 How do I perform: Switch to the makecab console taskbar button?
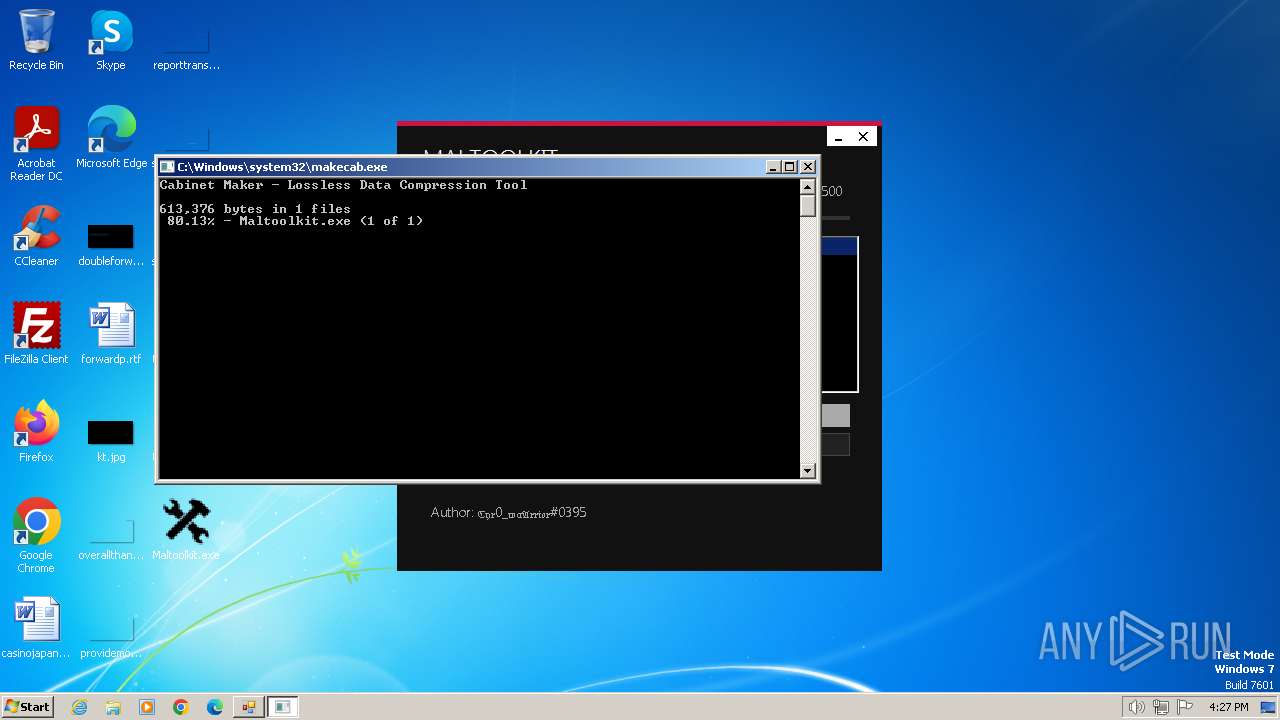[x=283, y=707]
